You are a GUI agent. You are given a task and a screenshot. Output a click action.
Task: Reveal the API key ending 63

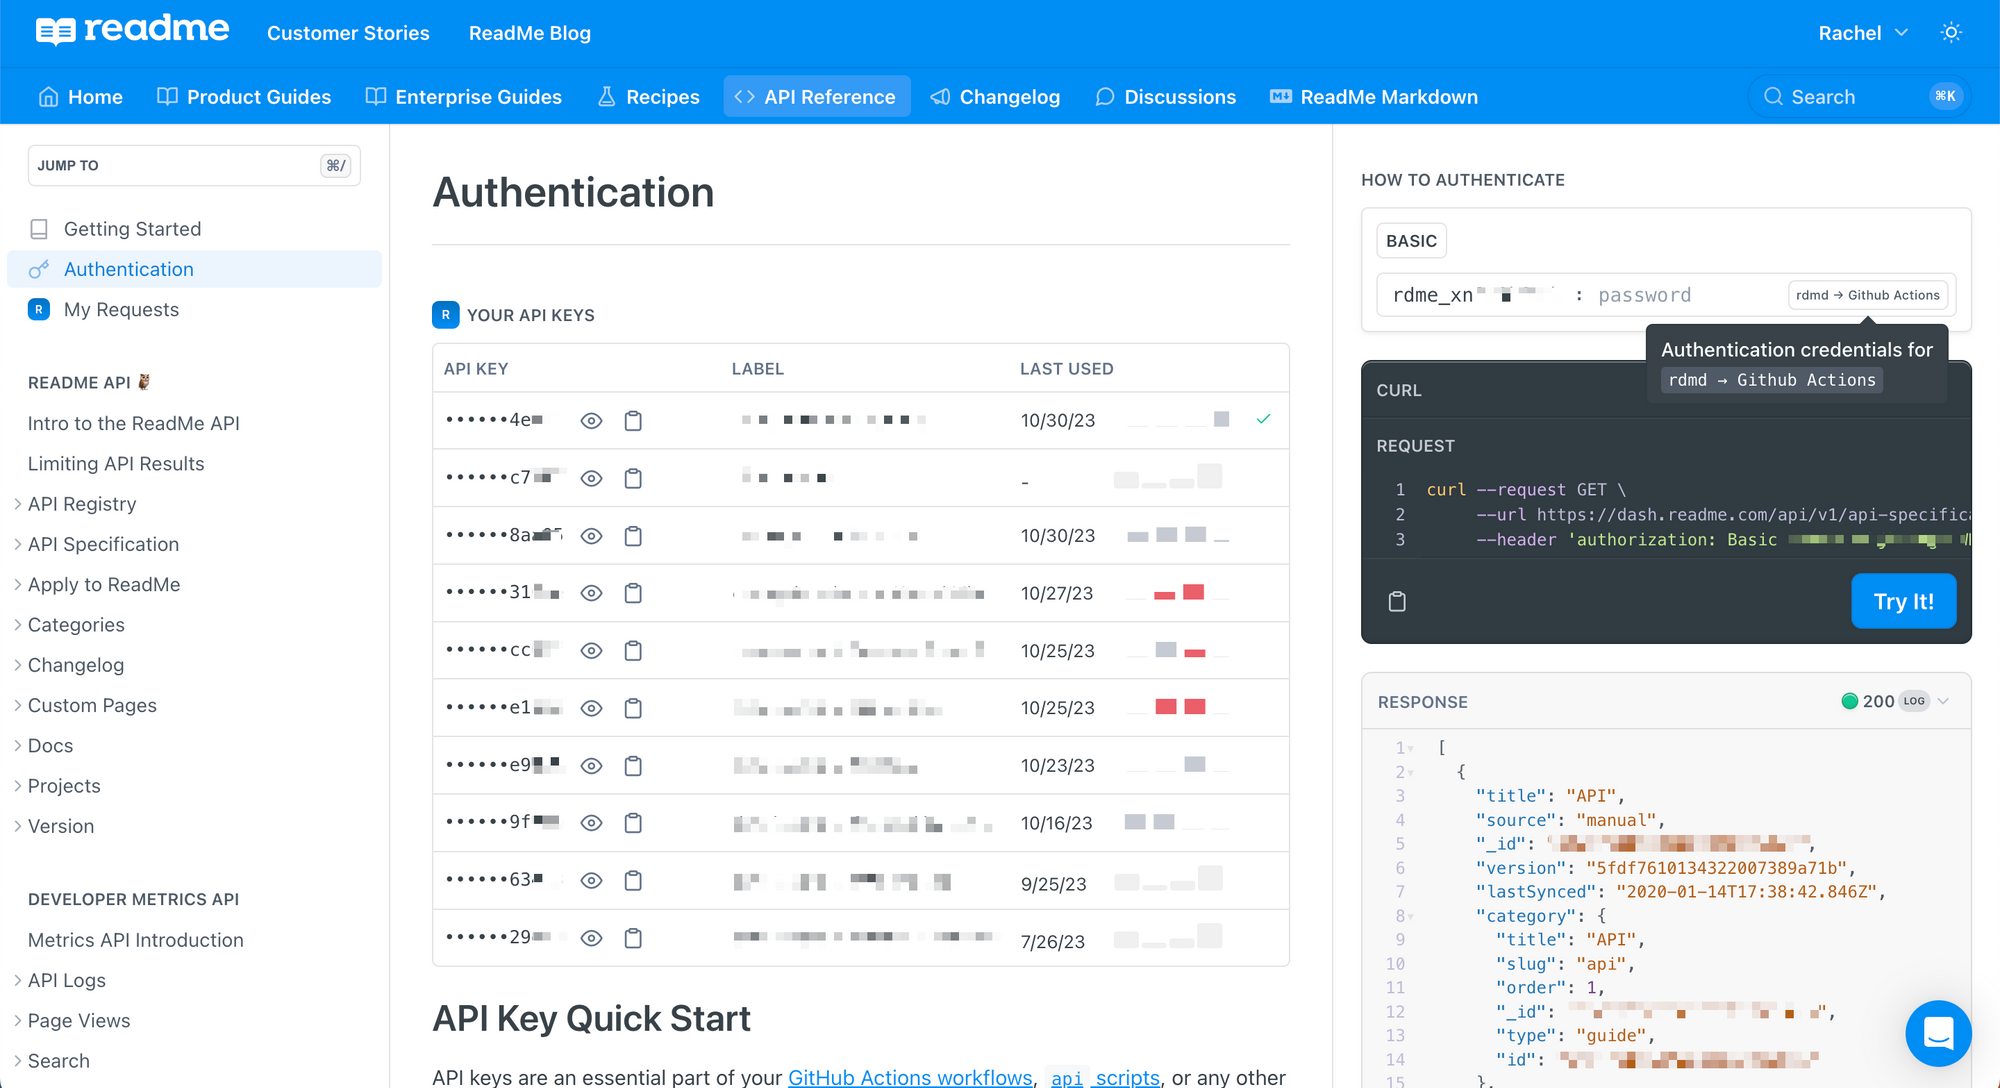(x=591, y=881)
